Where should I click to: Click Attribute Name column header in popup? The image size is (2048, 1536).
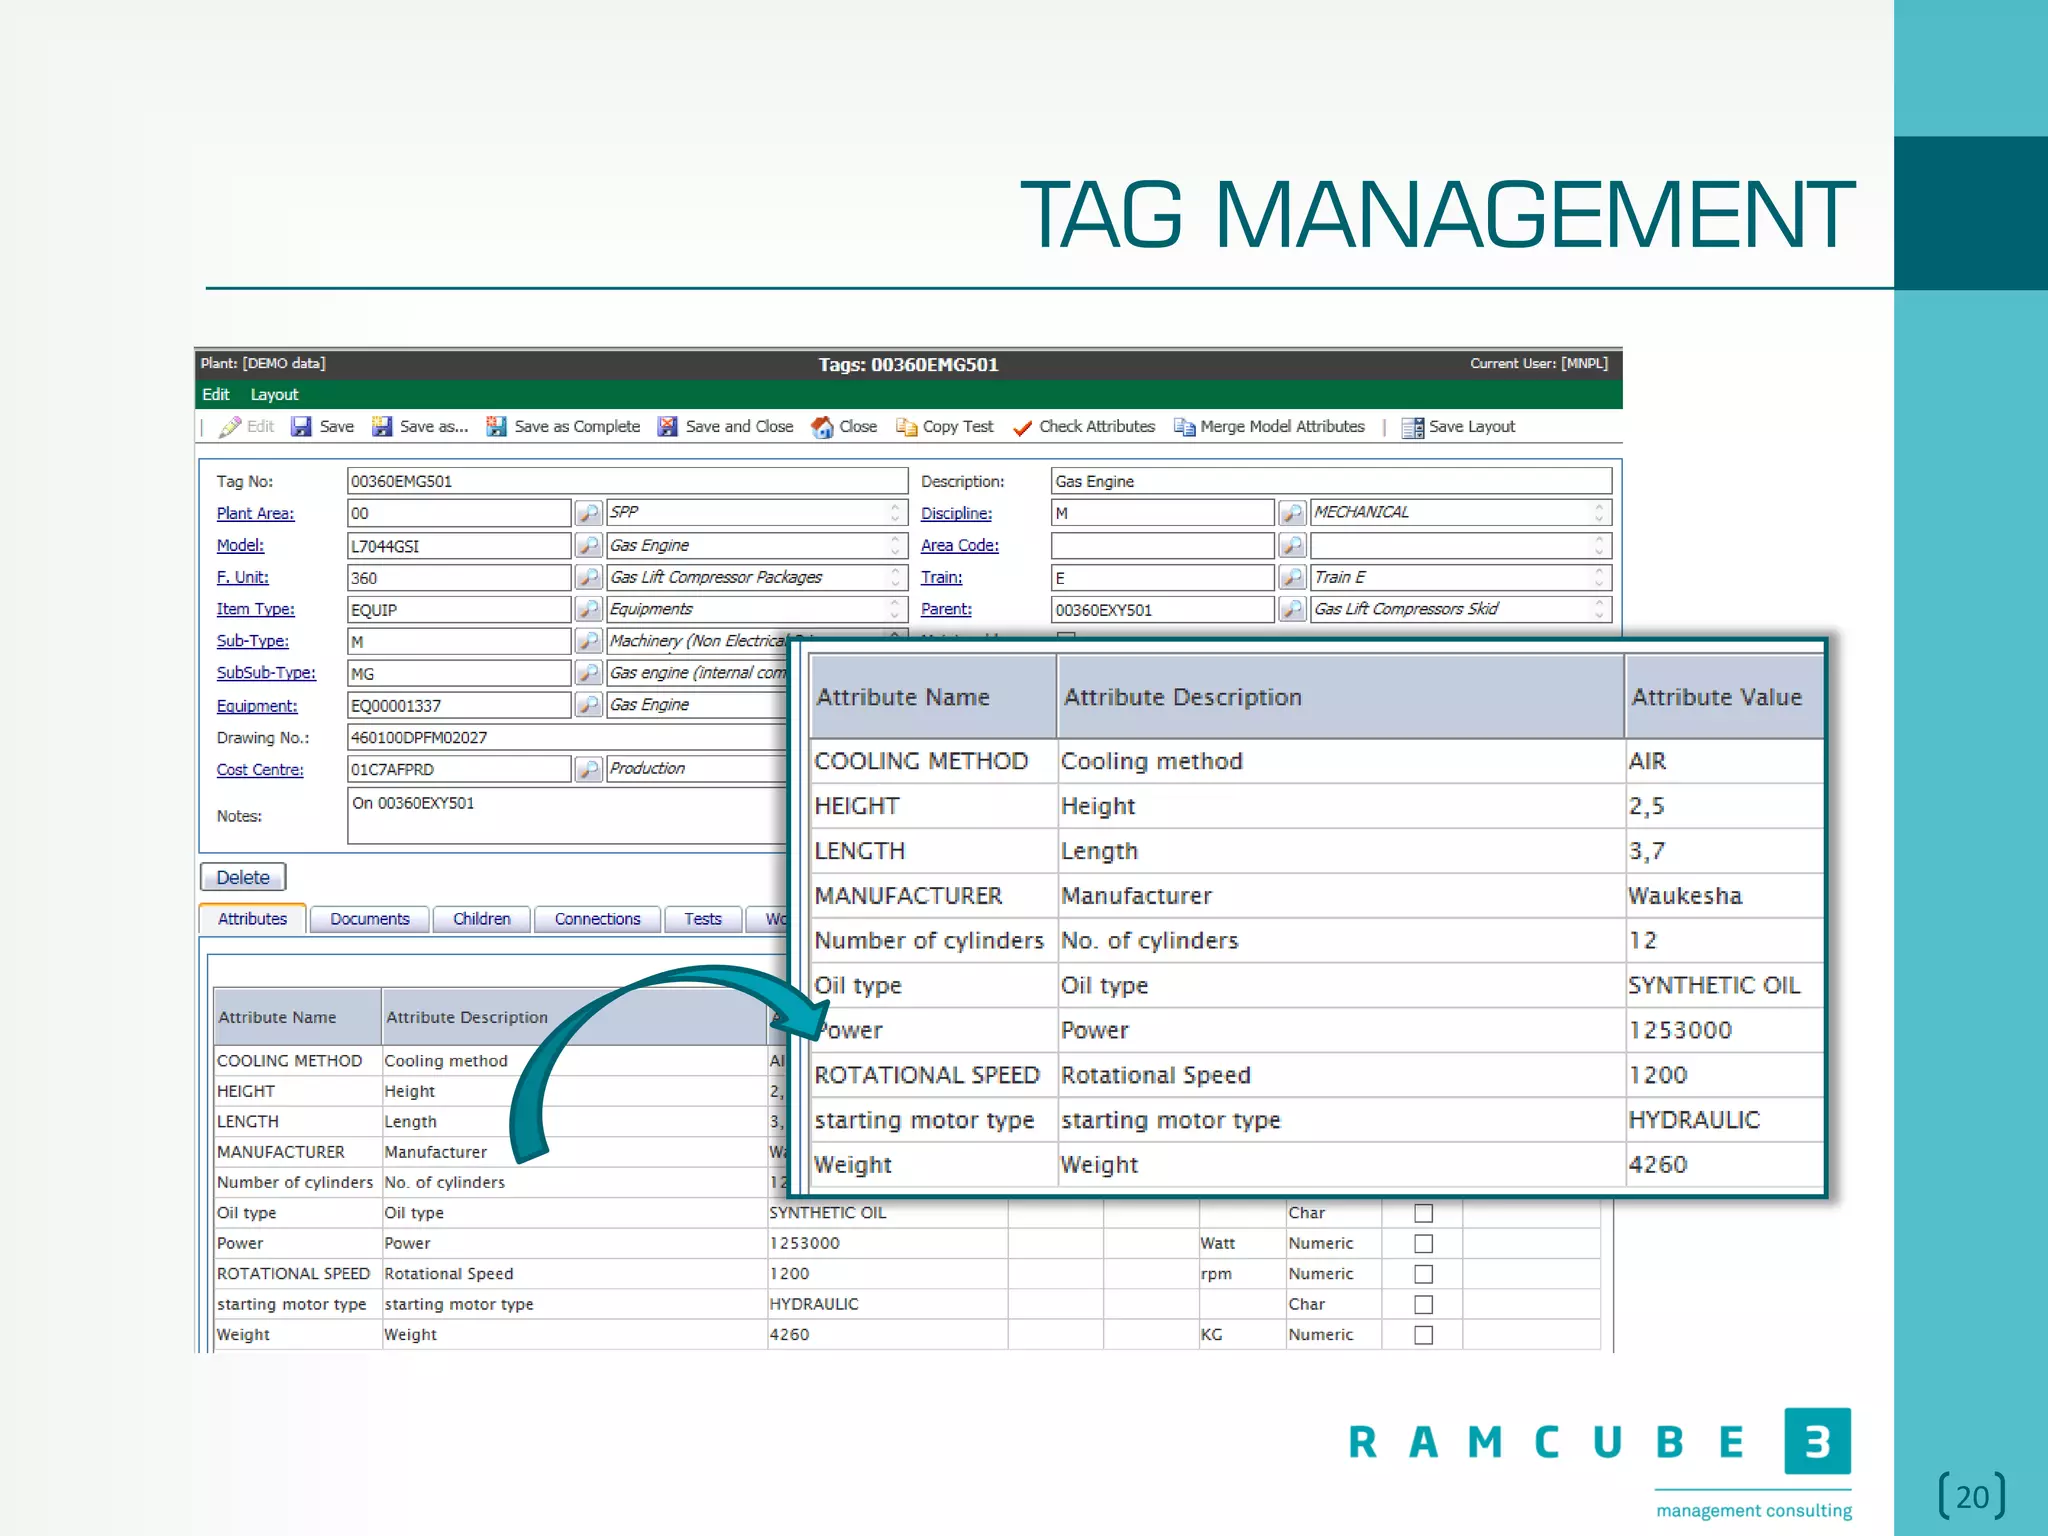pyautogui.click(x=933, y=697)
